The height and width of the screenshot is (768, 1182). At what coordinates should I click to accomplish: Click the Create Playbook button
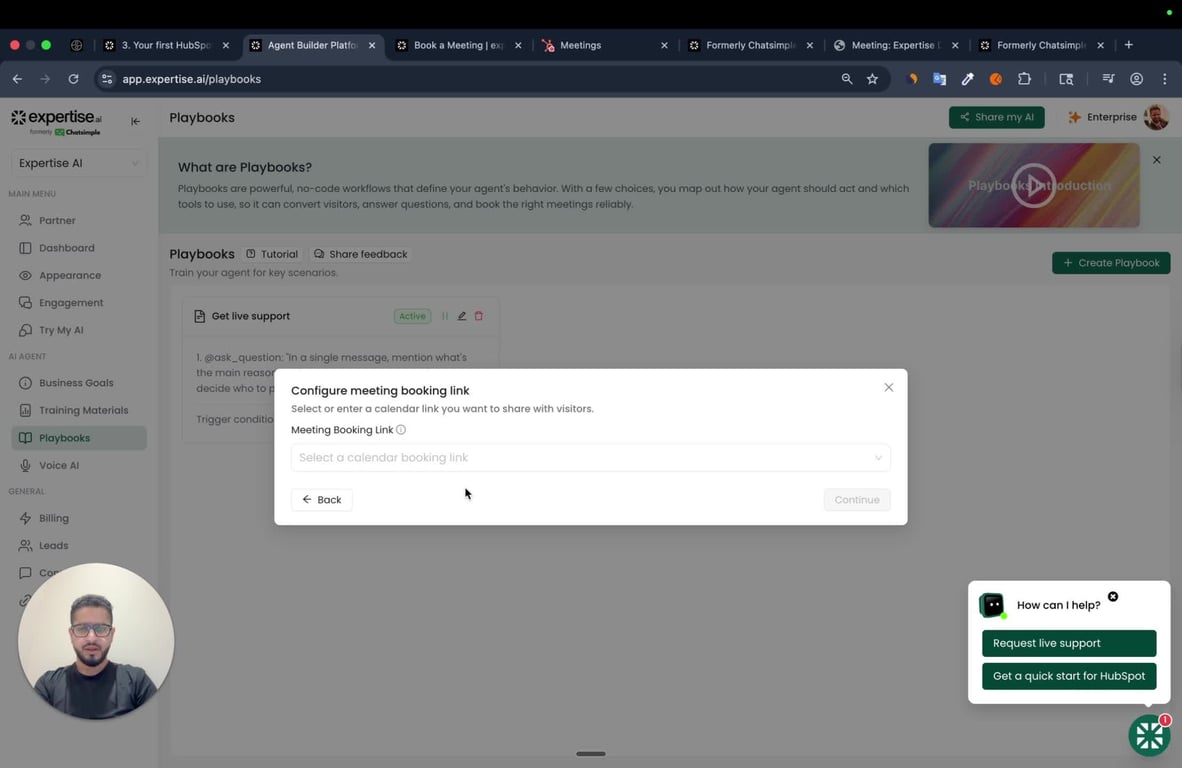1110,263
